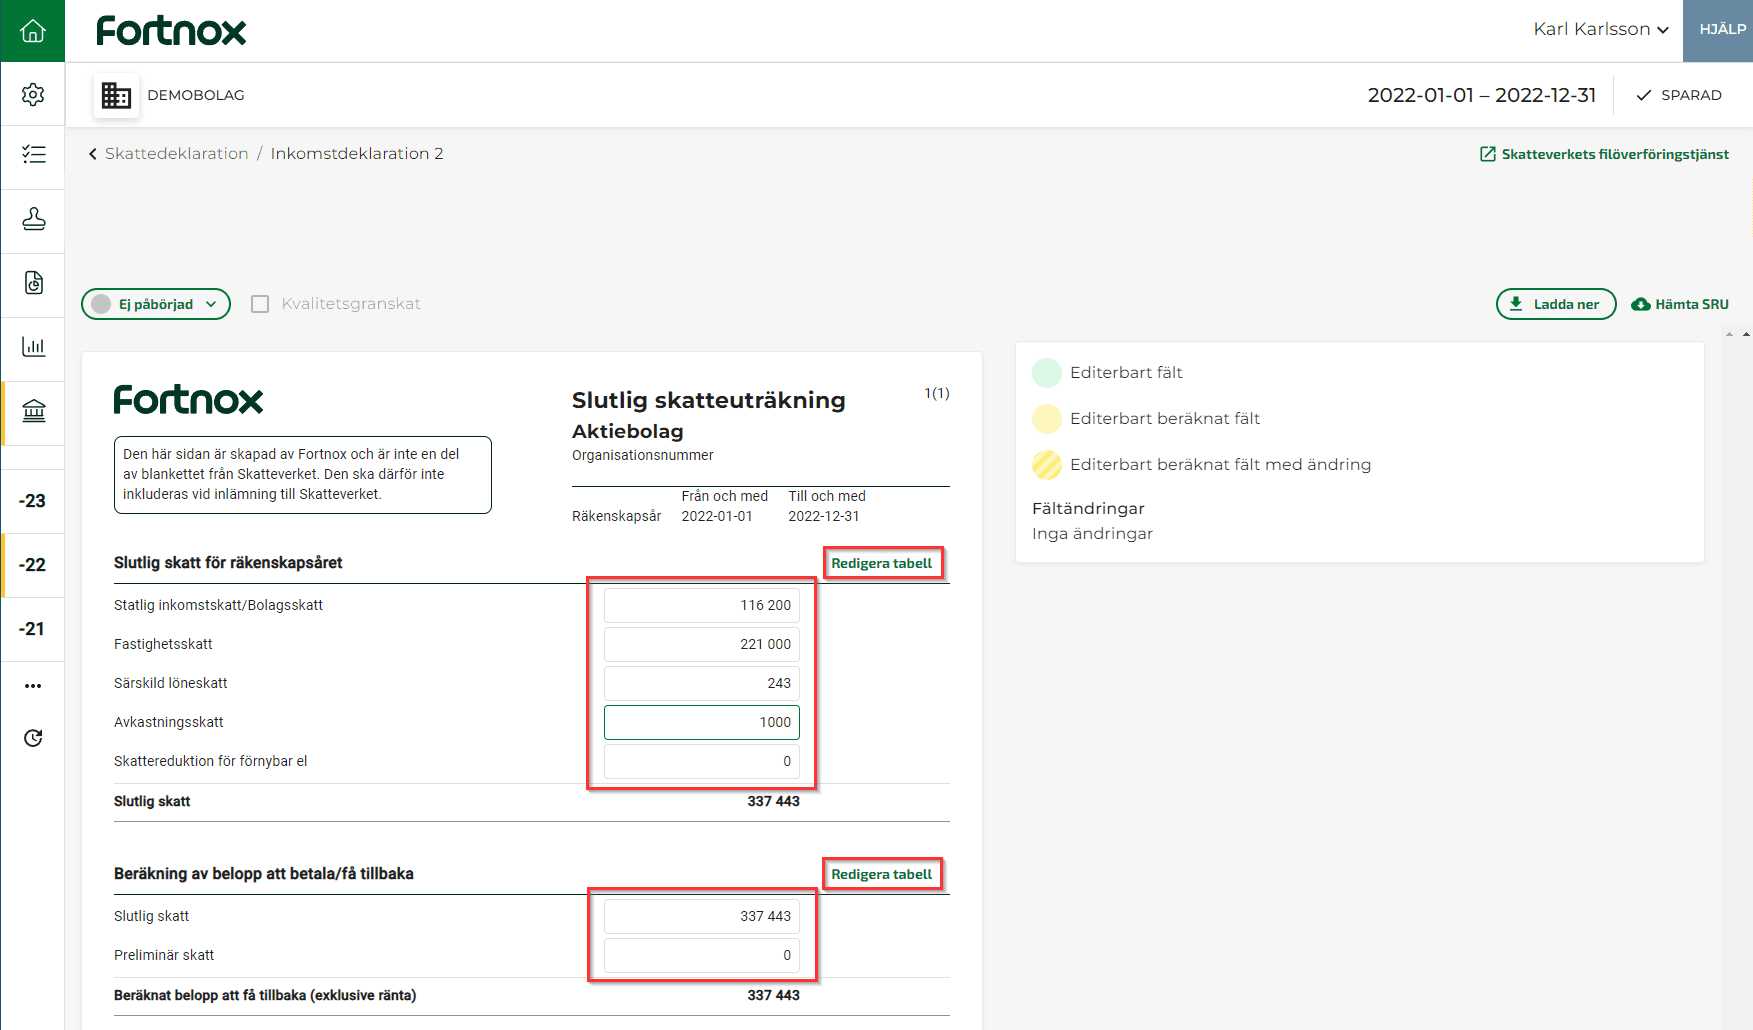Open the home icon in the sidebar
Viewport: 1753px width, 1030px height.
[x=33, y=31]
